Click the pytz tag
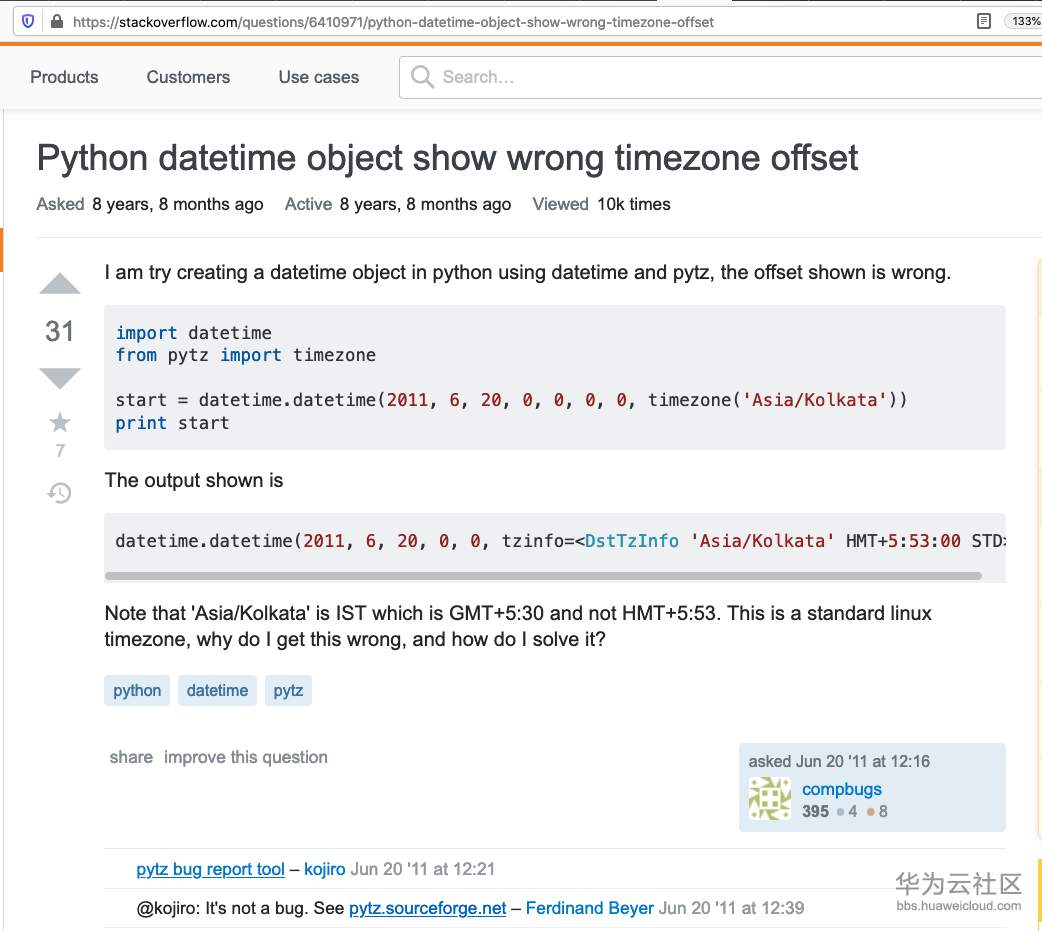The height and width of the screenshot is (931, 1042). 288,690
